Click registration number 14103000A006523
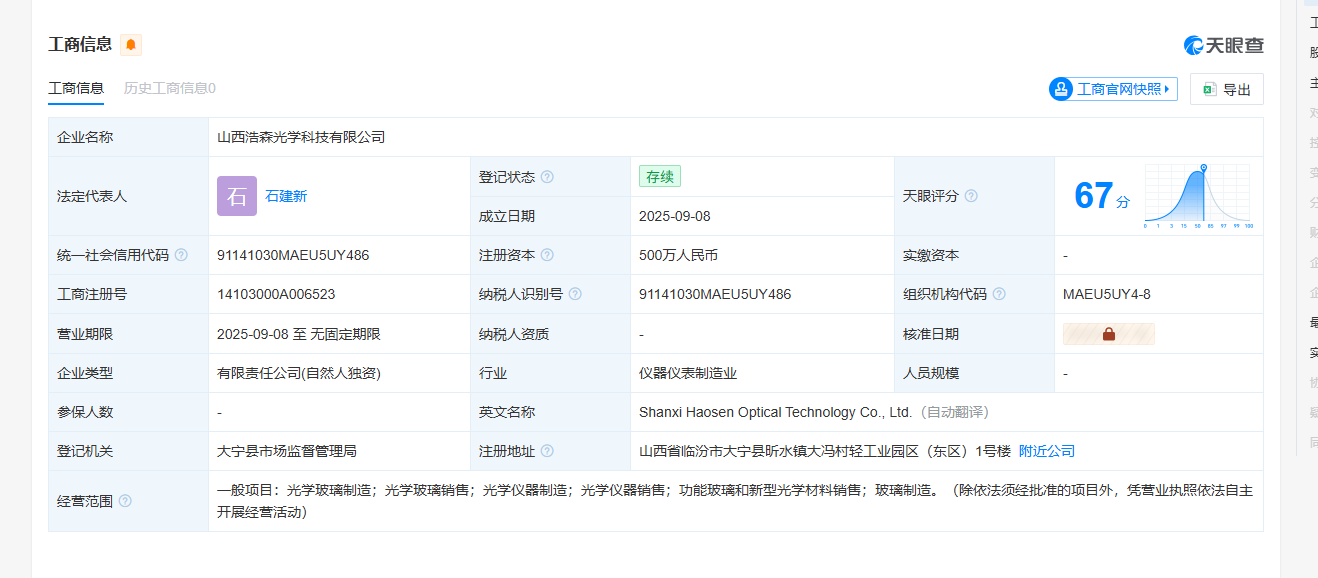The image size is (1318, 578). (x=276, y=294)
